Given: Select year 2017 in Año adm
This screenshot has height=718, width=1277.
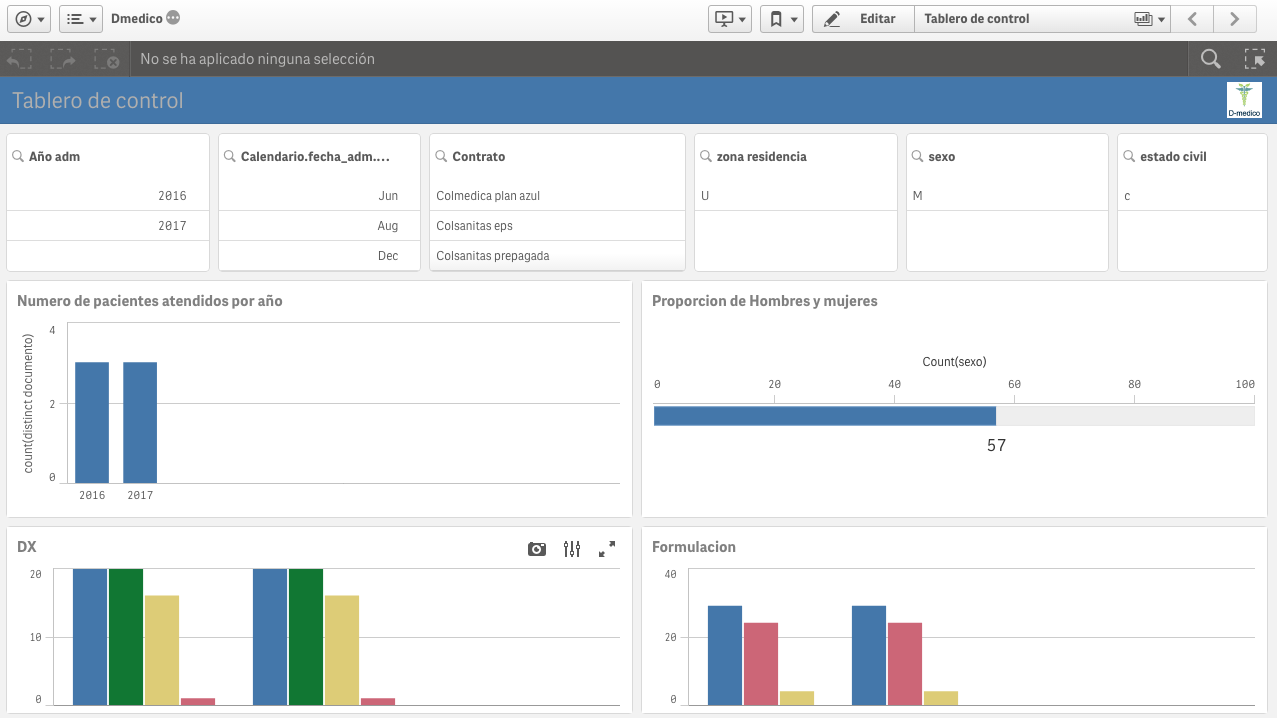Looking at the screenshot, I should pos(108,226).
